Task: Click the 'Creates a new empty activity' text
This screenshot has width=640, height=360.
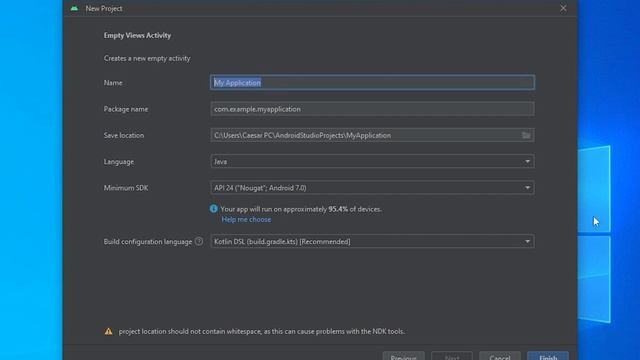Action: coord(147,58)
